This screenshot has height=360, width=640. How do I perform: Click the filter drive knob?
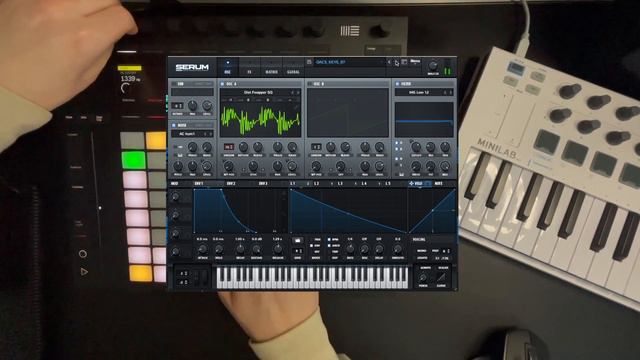point(416,166)
